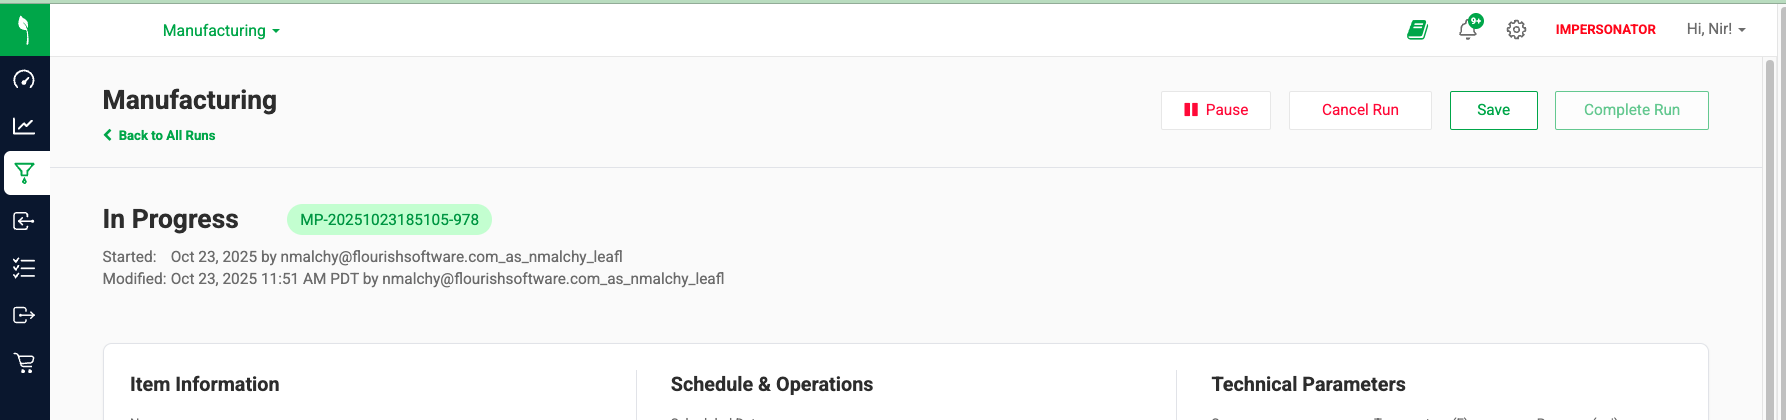Screen dimensions: 1786x420
Task: Open the green book documentation icon
Action: point(1417,30)
